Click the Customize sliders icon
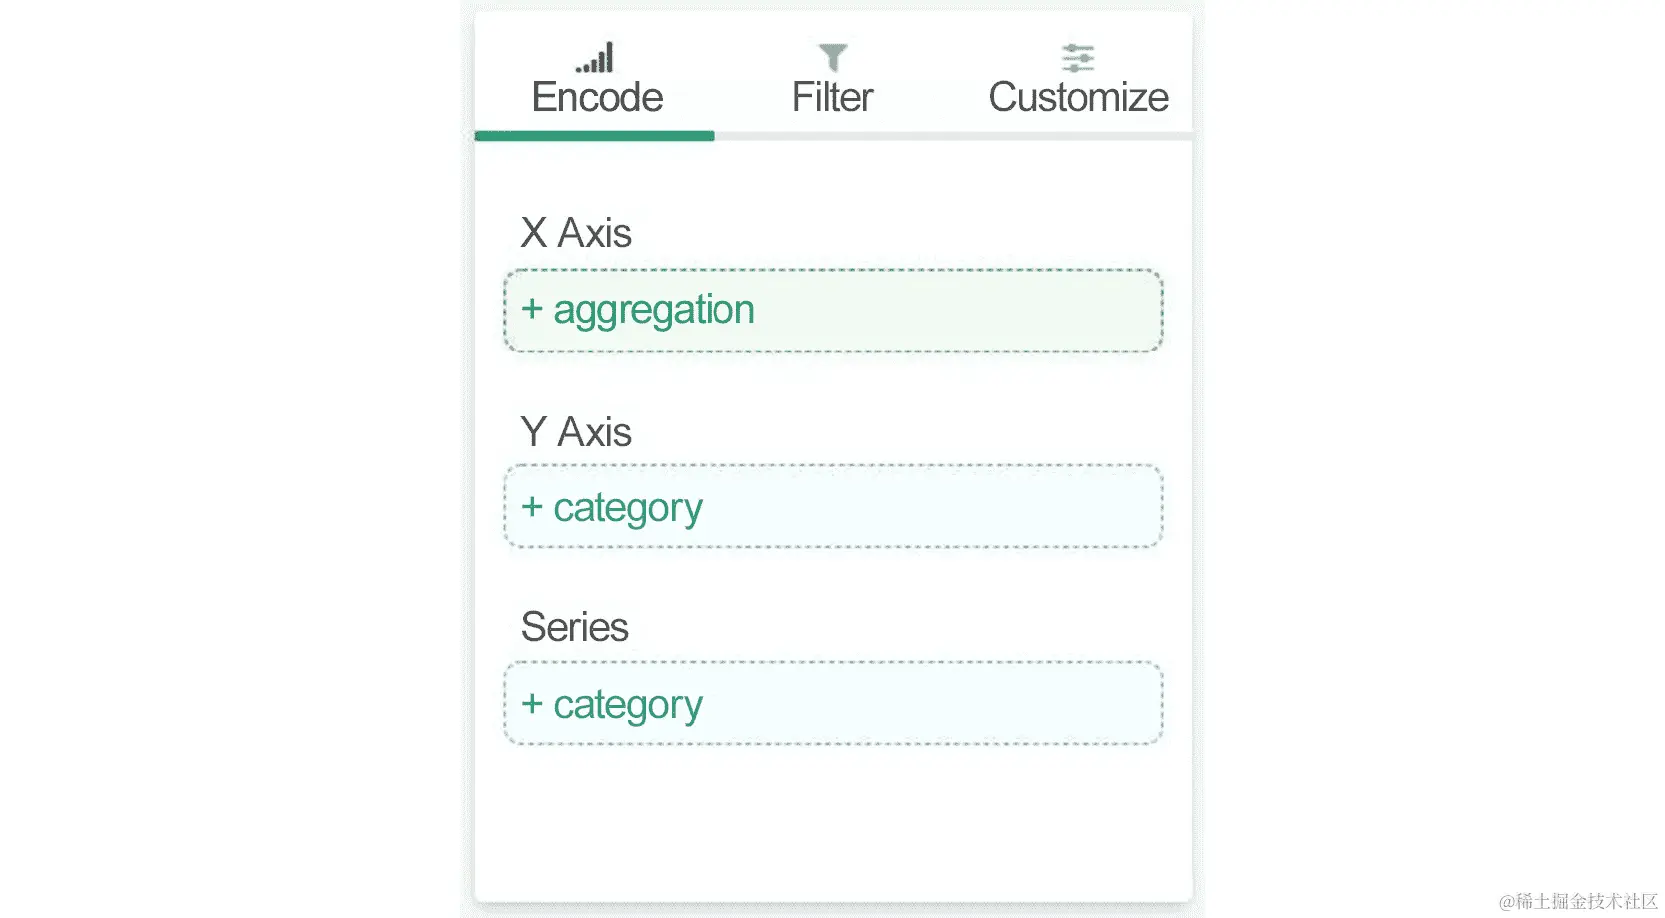The width and height of the screenshot is (1665, 918). 1077,58
